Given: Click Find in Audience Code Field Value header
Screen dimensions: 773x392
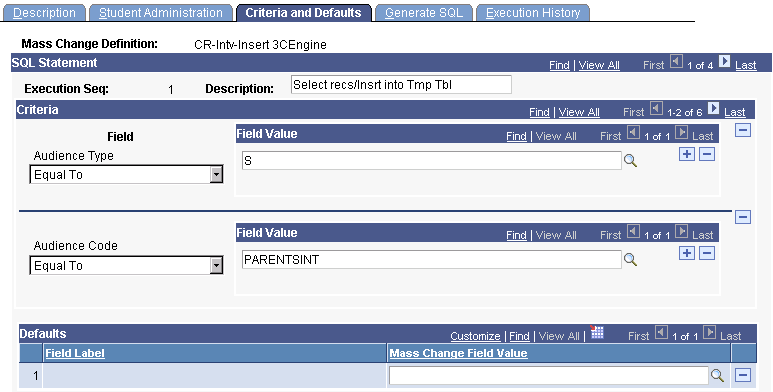Looking at the screenshot, I should tap(516, 235).
